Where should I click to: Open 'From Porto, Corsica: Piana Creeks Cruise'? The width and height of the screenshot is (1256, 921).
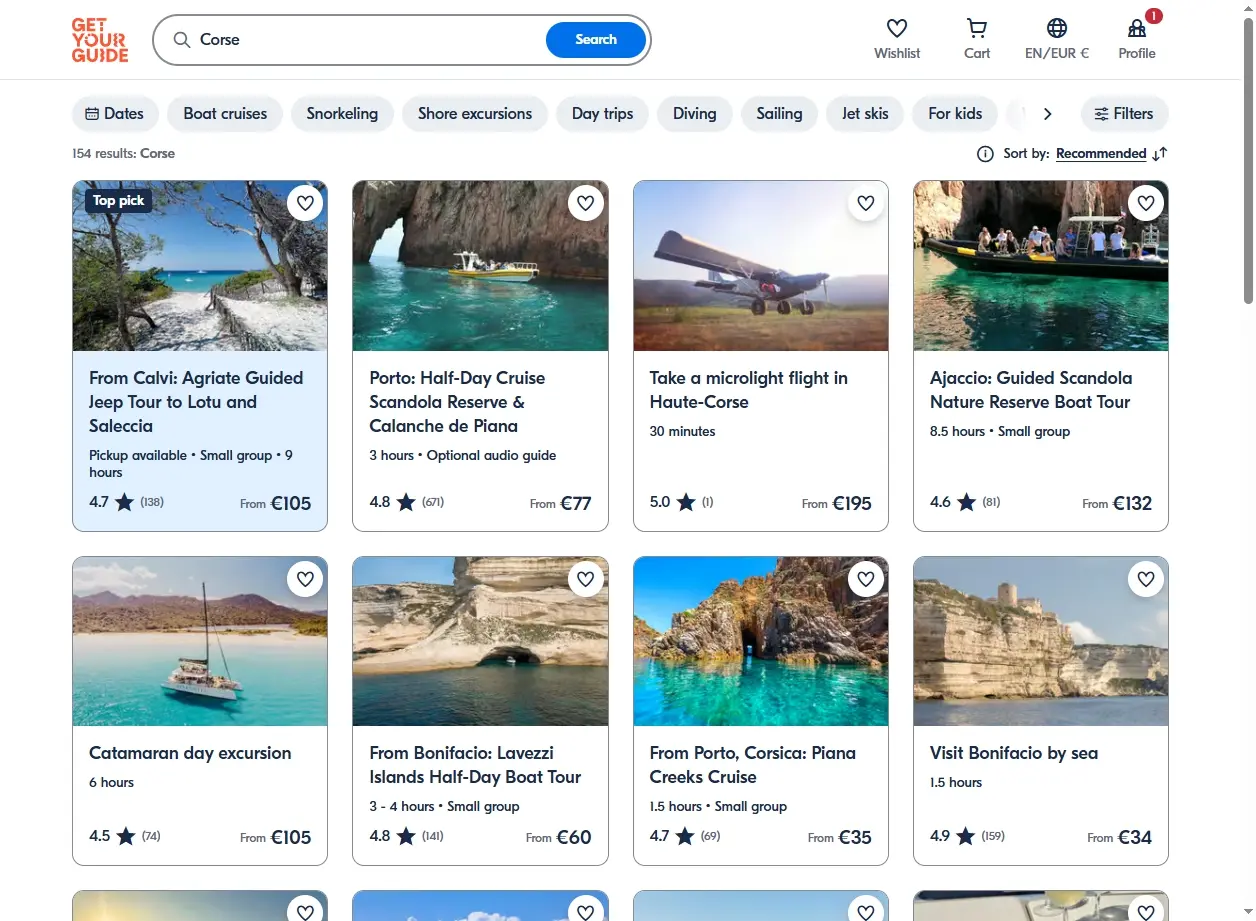click(753, 765)
